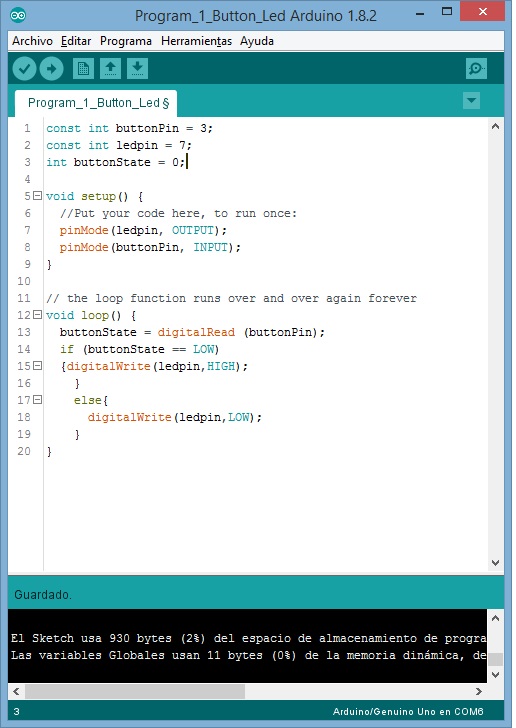
Task: Open the Serial Monitor
Action: pyautogui.click(x=476, y=69)
